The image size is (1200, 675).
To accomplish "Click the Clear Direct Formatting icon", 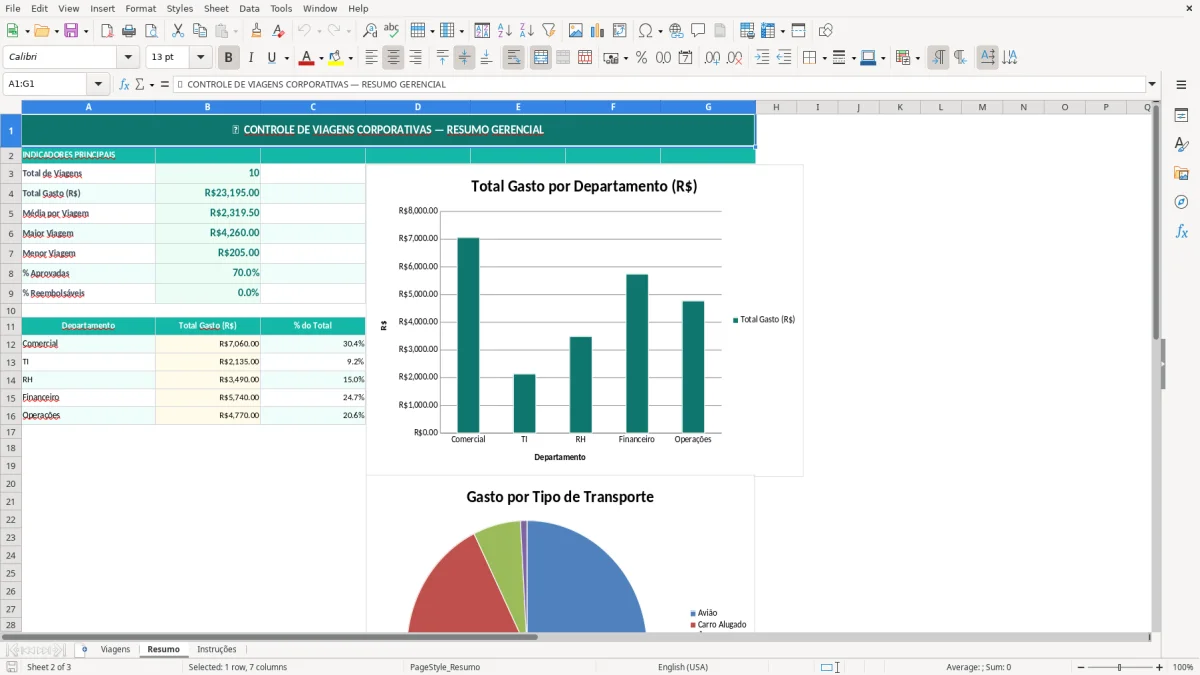I will tap(278, 31).
